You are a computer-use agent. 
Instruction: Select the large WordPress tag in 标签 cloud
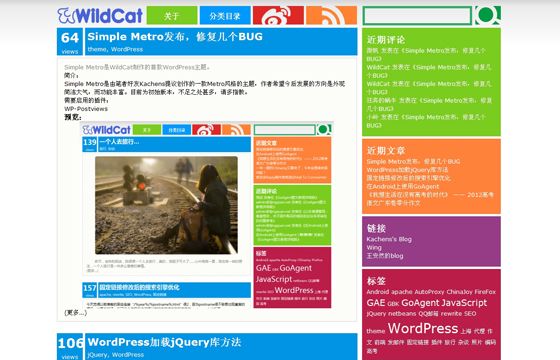click(x=423, y=328)
